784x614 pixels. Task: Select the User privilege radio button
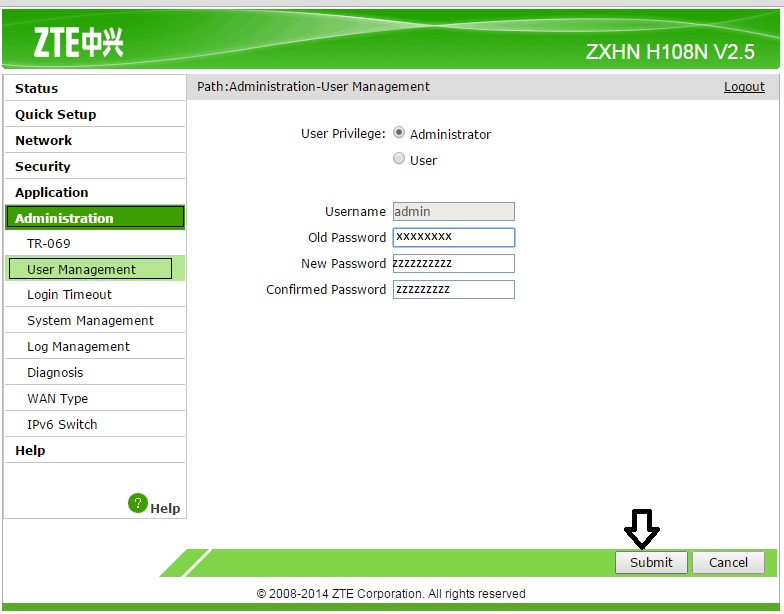coord(398,158)
